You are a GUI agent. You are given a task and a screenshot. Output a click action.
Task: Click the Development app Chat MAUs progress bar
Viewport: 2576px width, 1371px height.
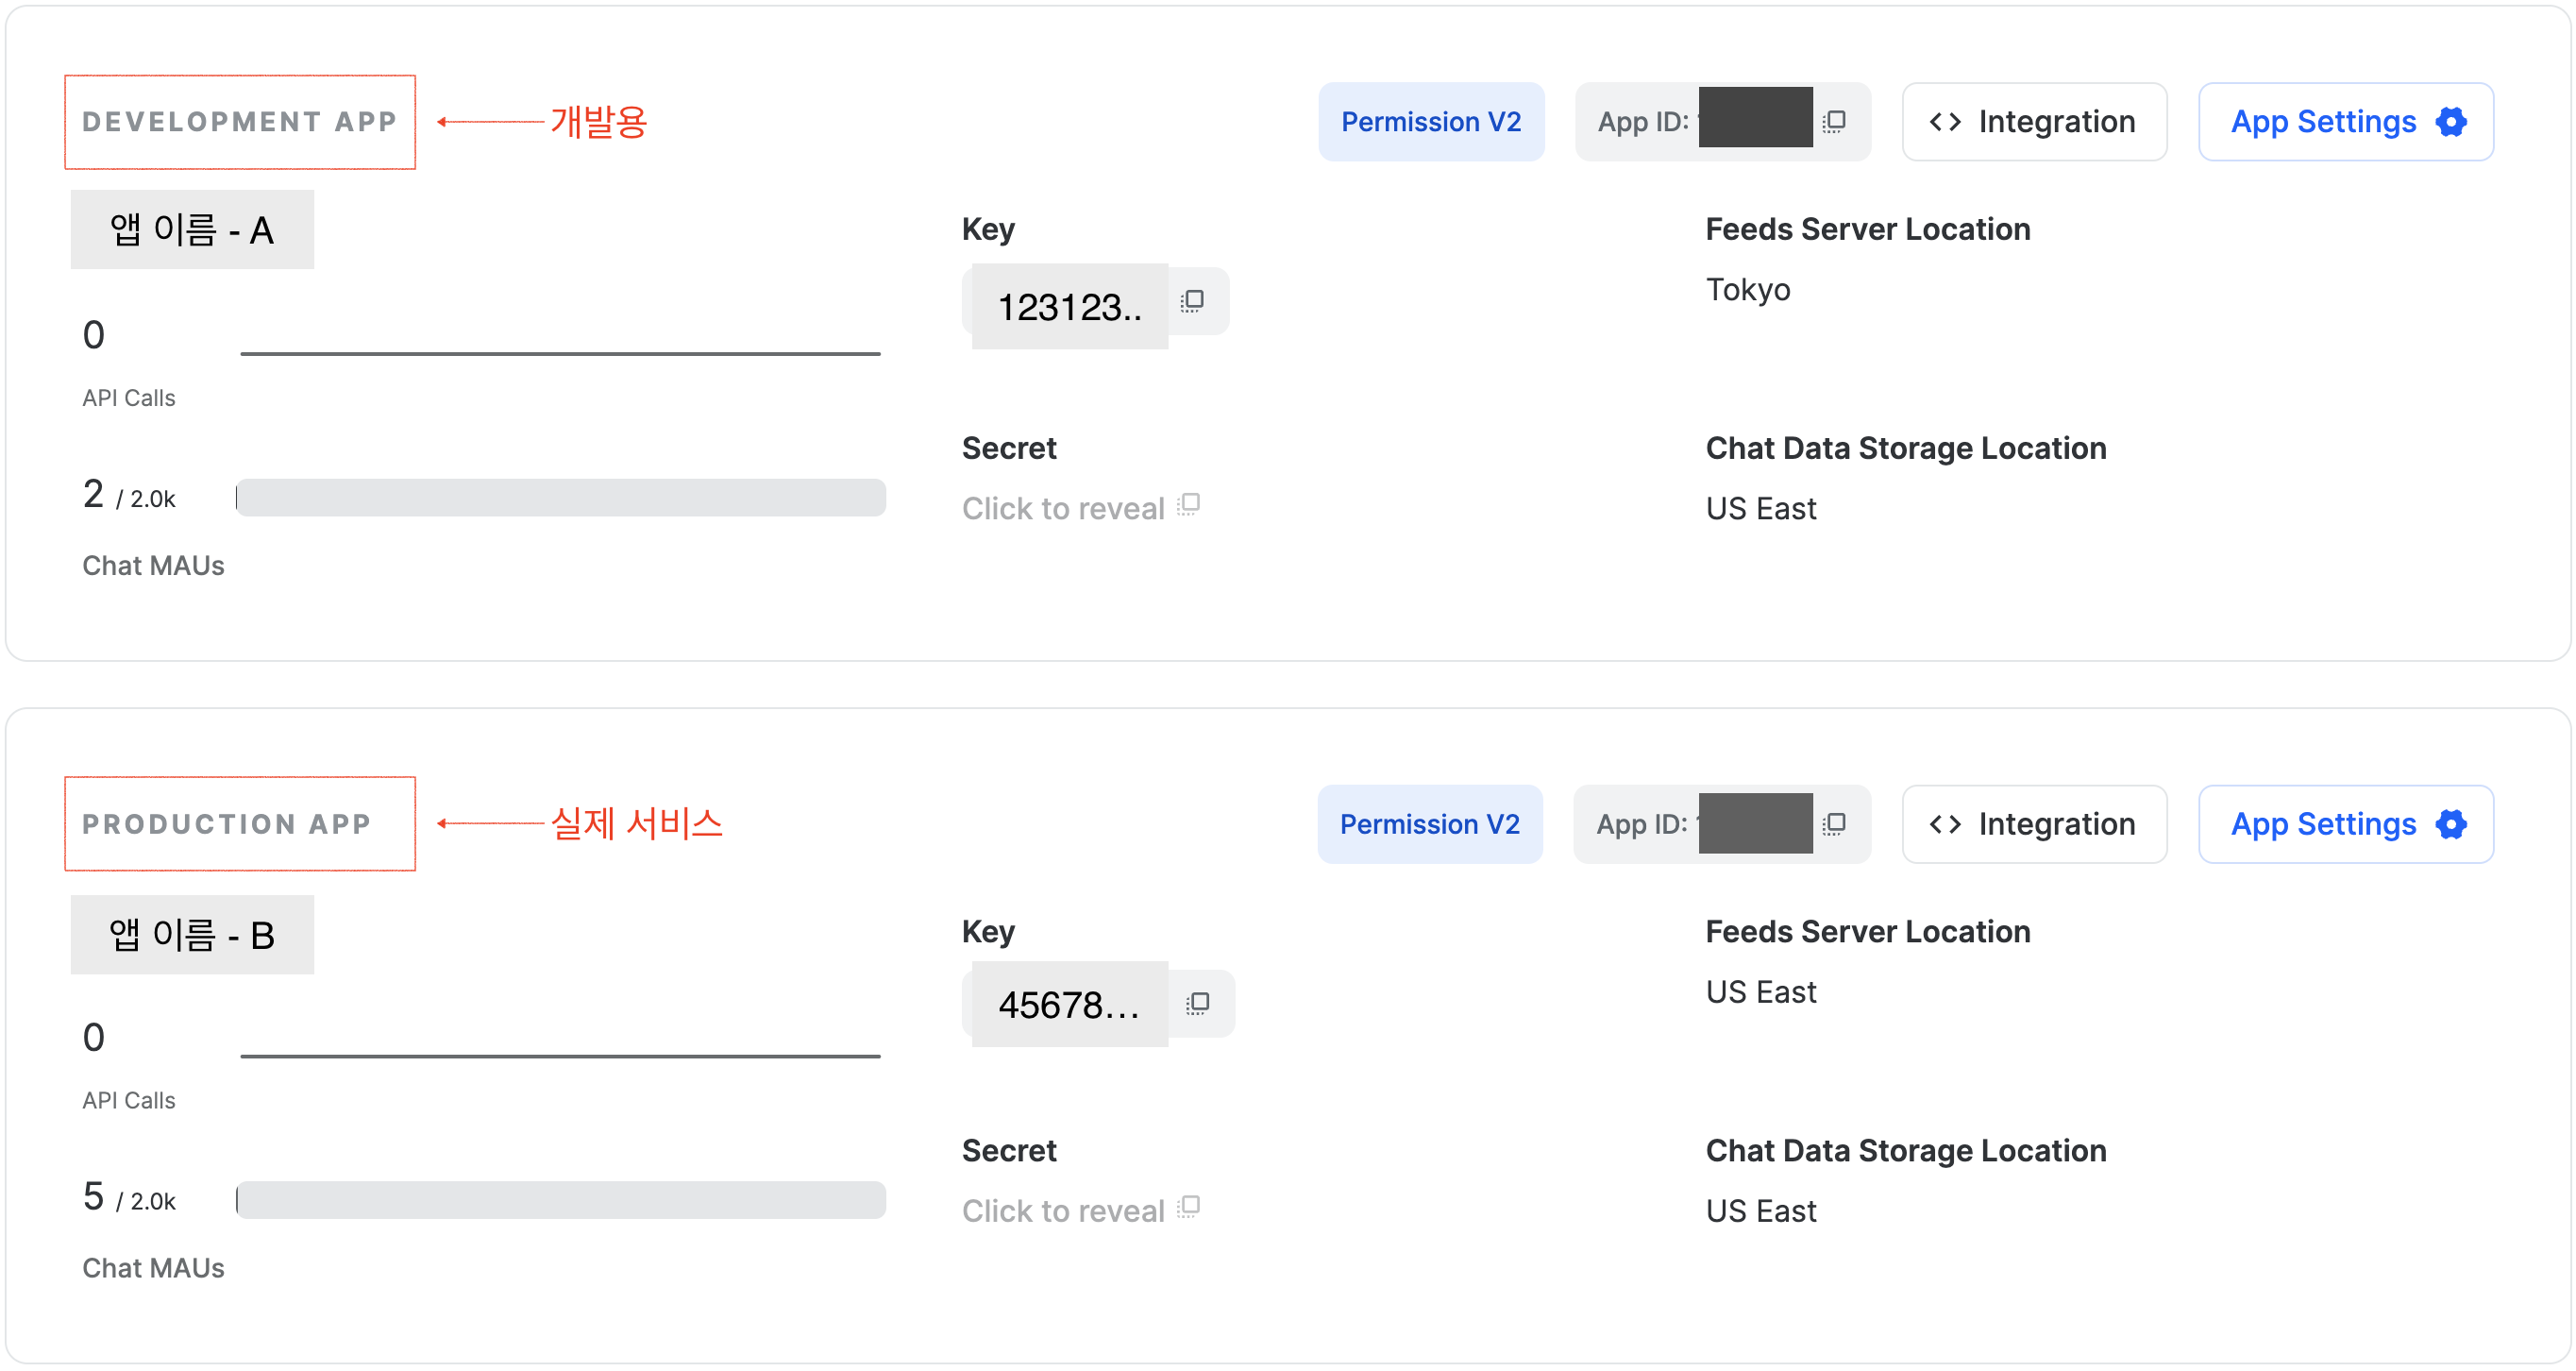561,497
